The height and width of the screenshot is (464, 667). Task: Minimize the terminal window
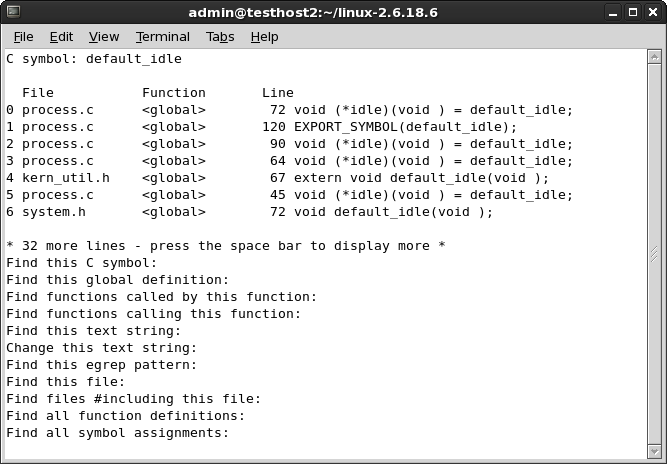(611, 12)
